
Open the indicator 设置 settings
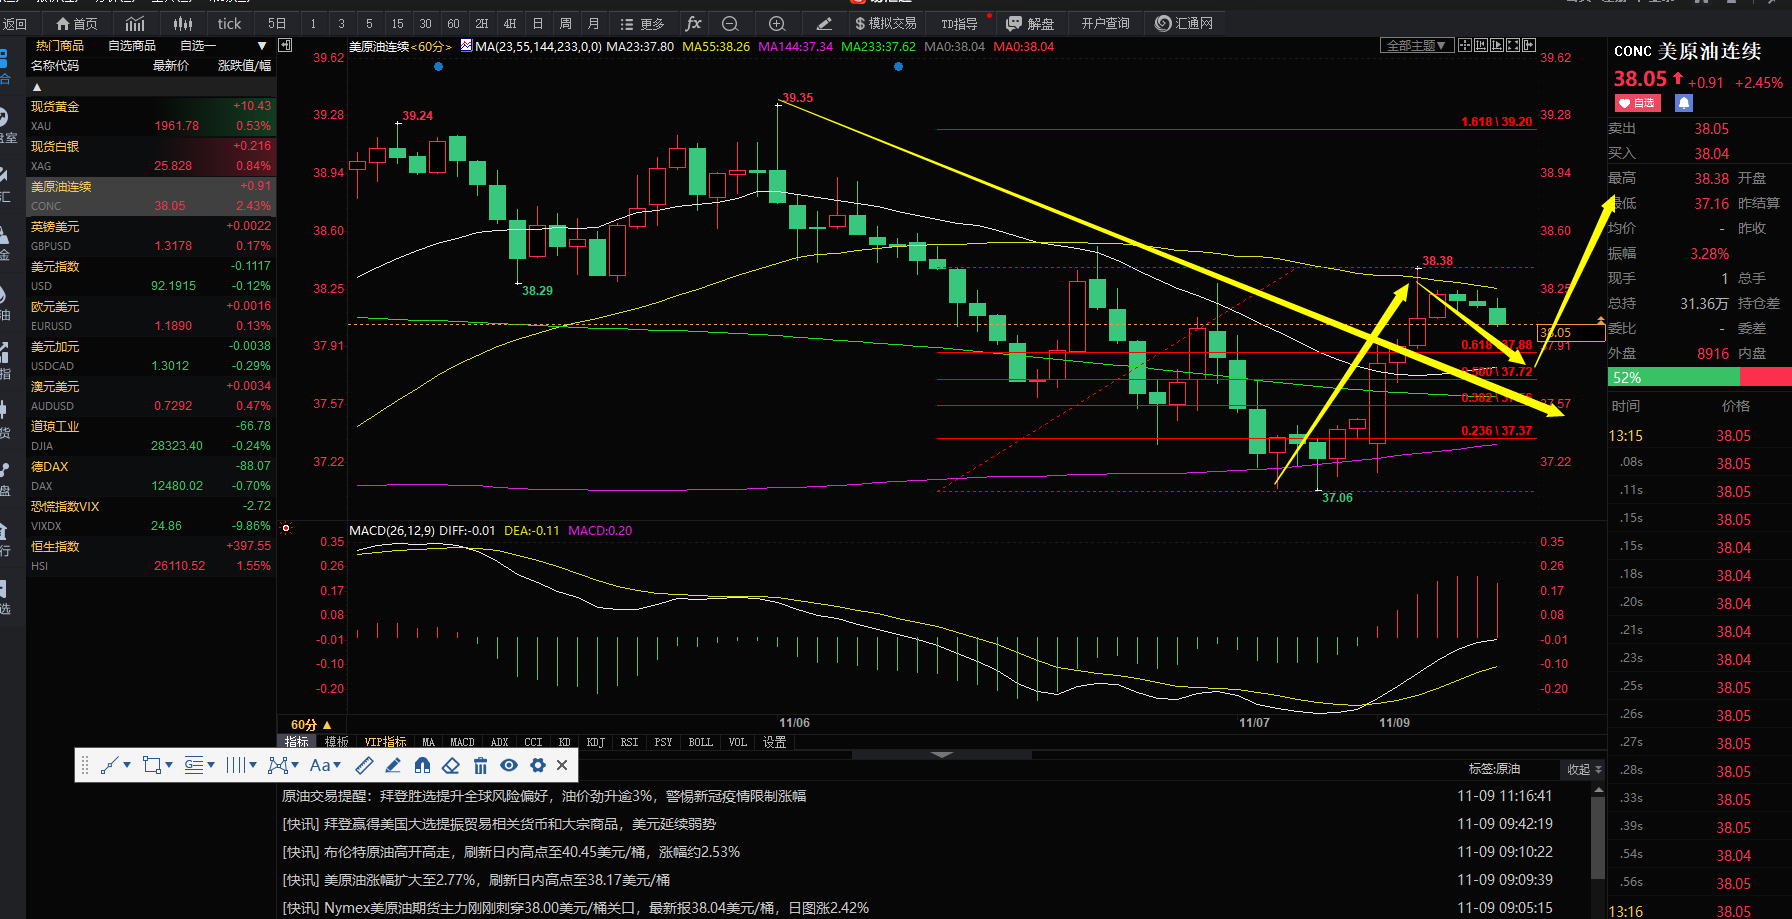point(774,742)
